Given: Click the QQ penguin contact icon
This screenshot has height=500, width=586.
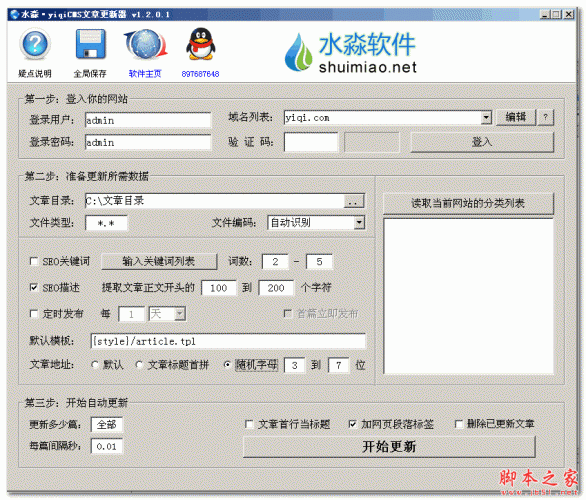Looking at the screenshot, I should (x=201, y=44).
